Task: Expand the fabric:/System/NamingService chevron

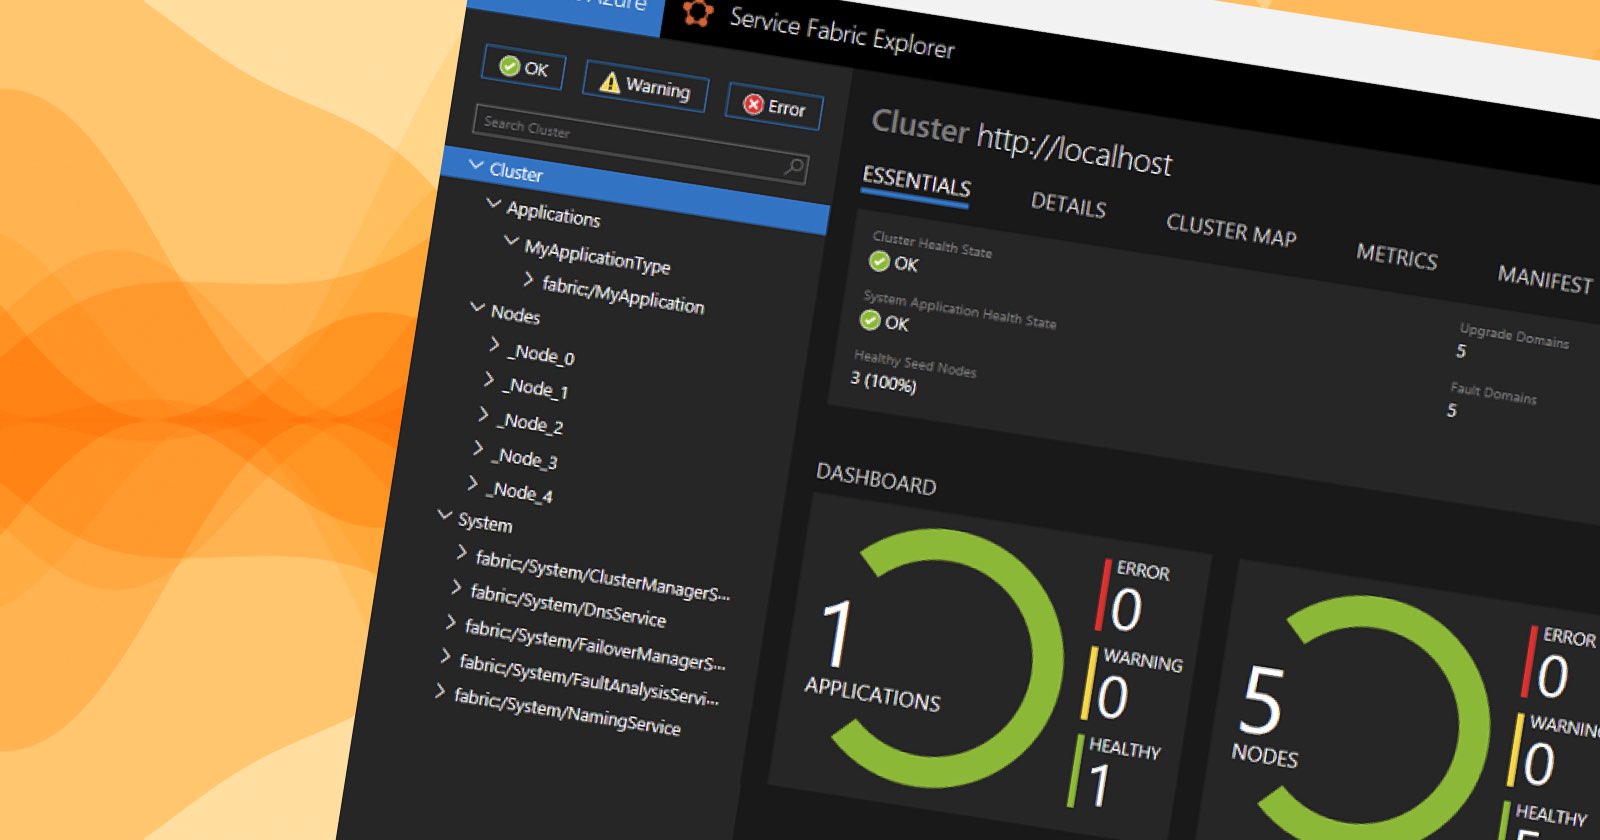Action: pos(440,691)
